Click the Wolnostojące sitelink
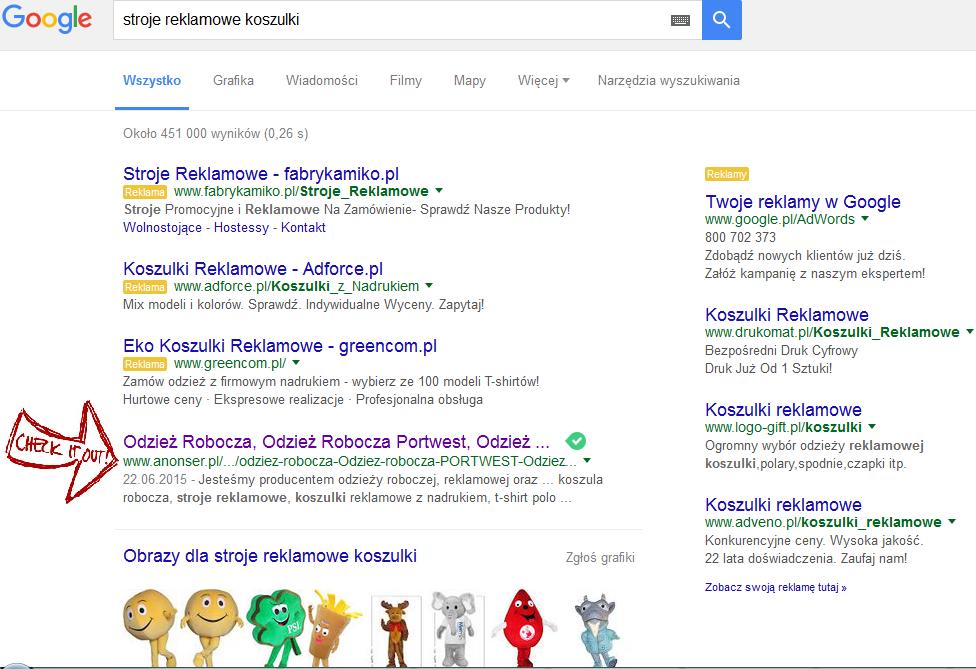The width and height of the screenshot is (976, 669). point(162,227)
